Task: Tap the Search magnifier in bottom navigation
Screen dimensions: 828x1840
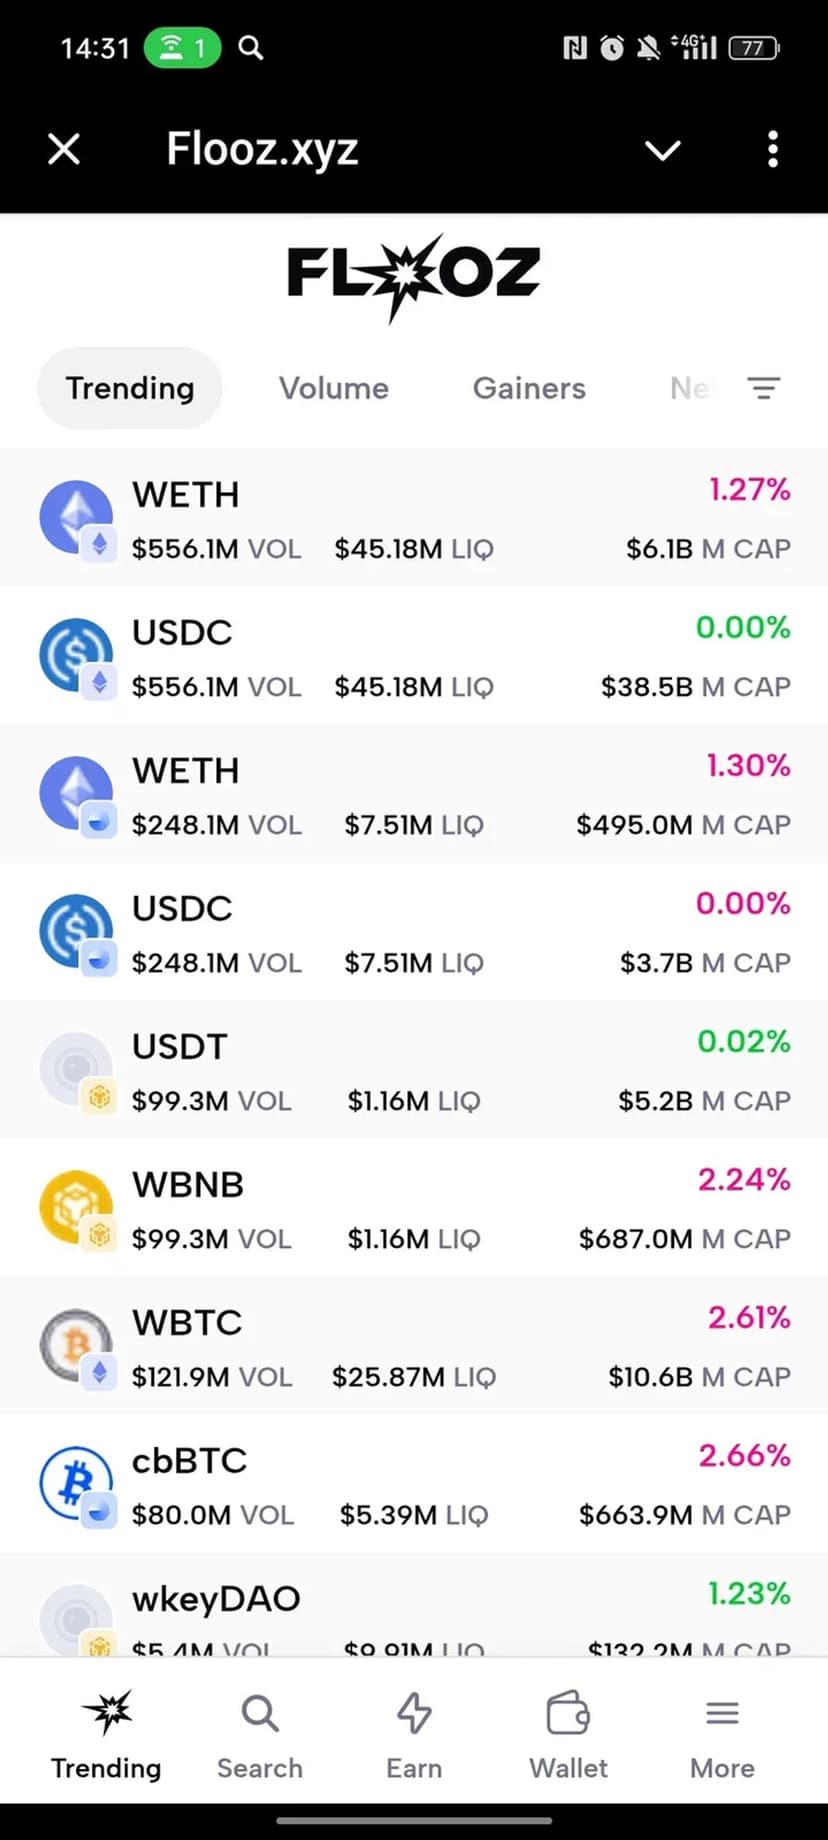Action: [260, 1714]
